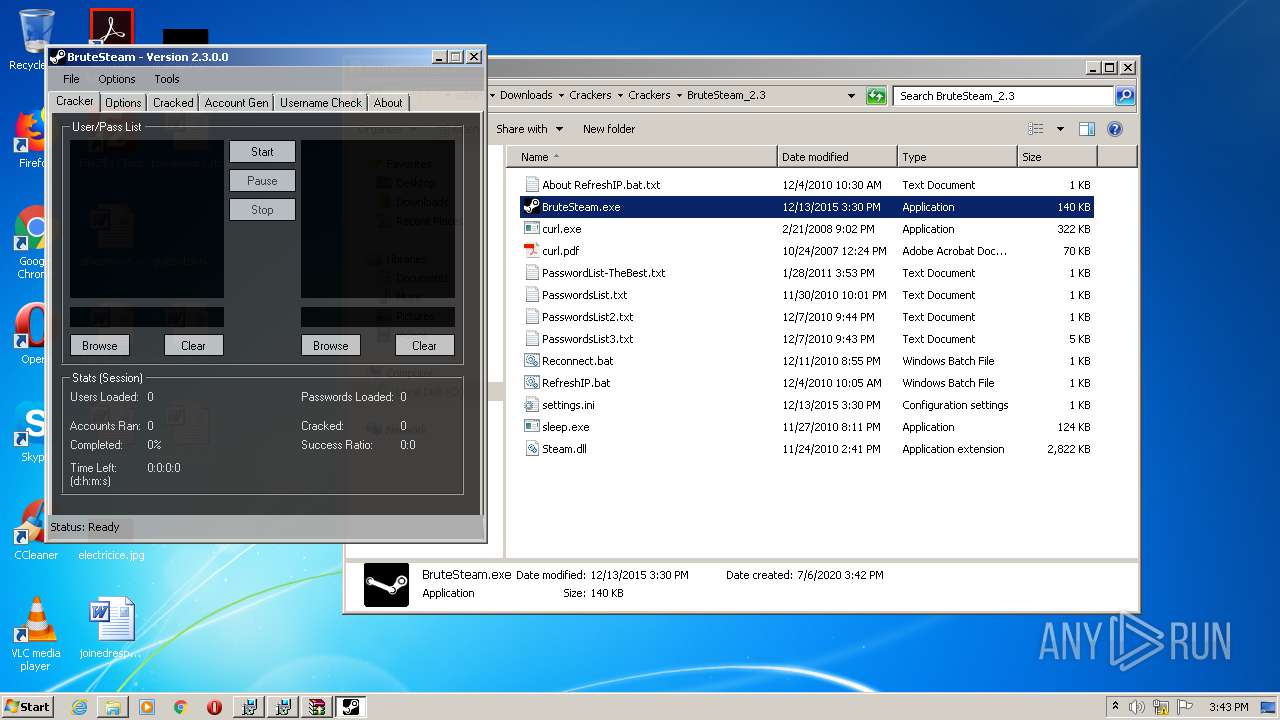The height and width of the screenshot is (720, 1280).
Task: Select the file PasswordsList3.txt
Action: [x=587, y=339]
